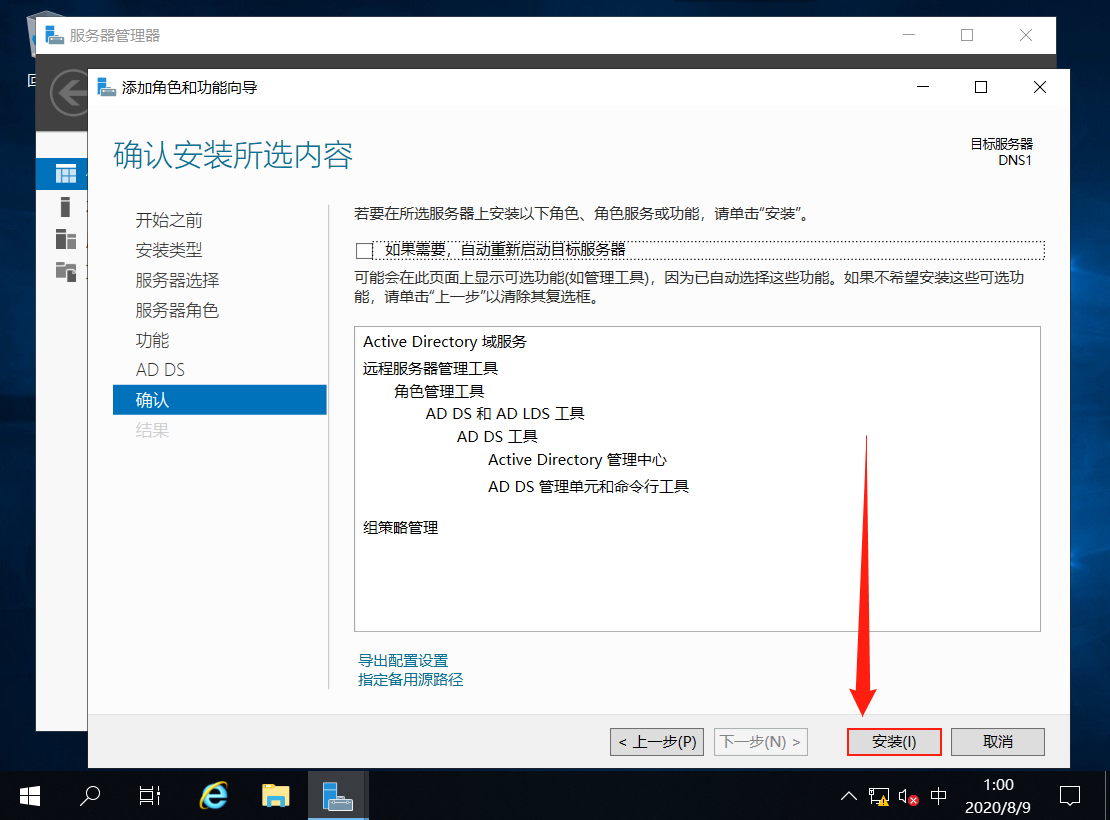Open notification center icon

[1070, 796]
